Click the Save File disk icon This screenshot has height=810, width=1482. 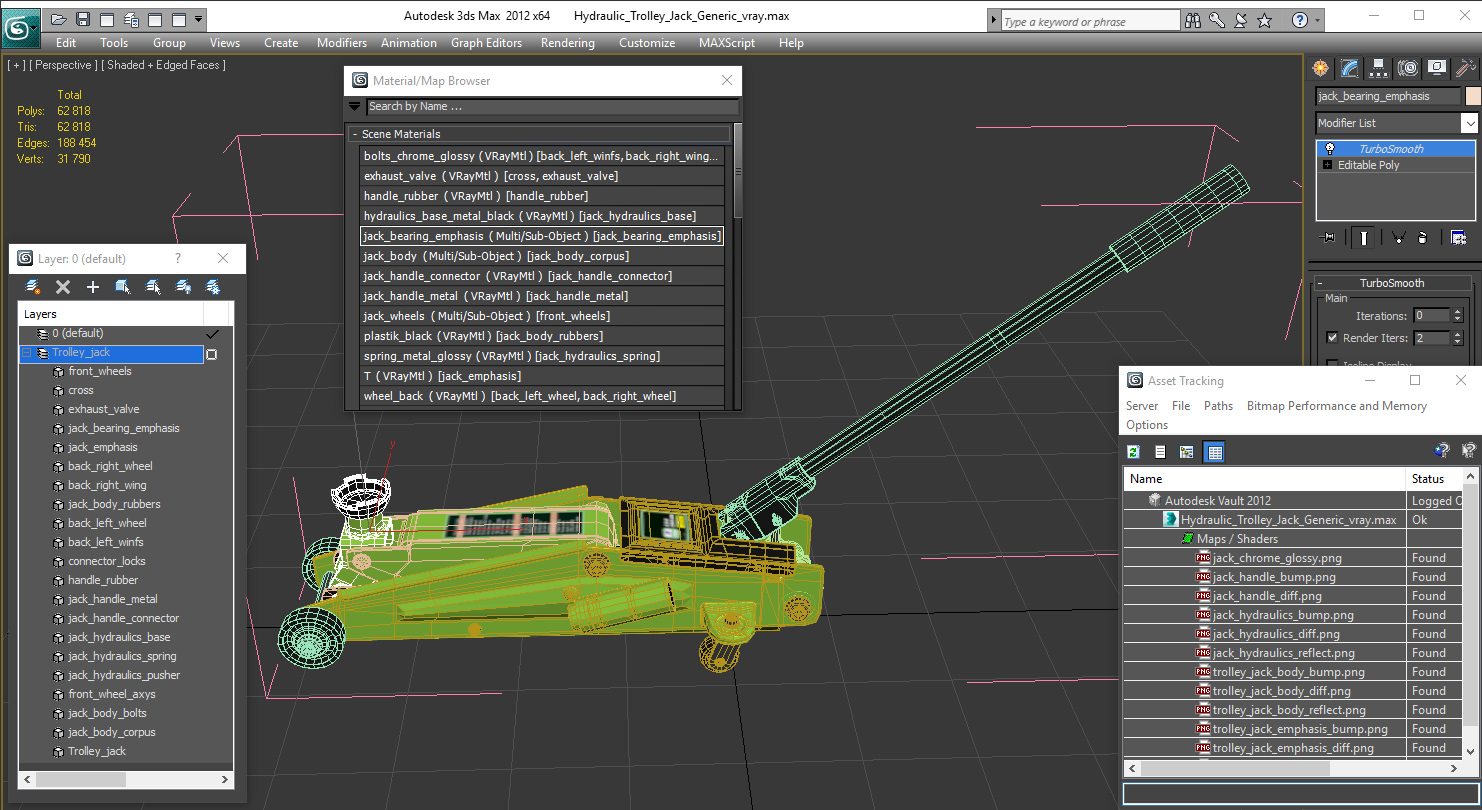pyautogui.click(x=83, y=19)
